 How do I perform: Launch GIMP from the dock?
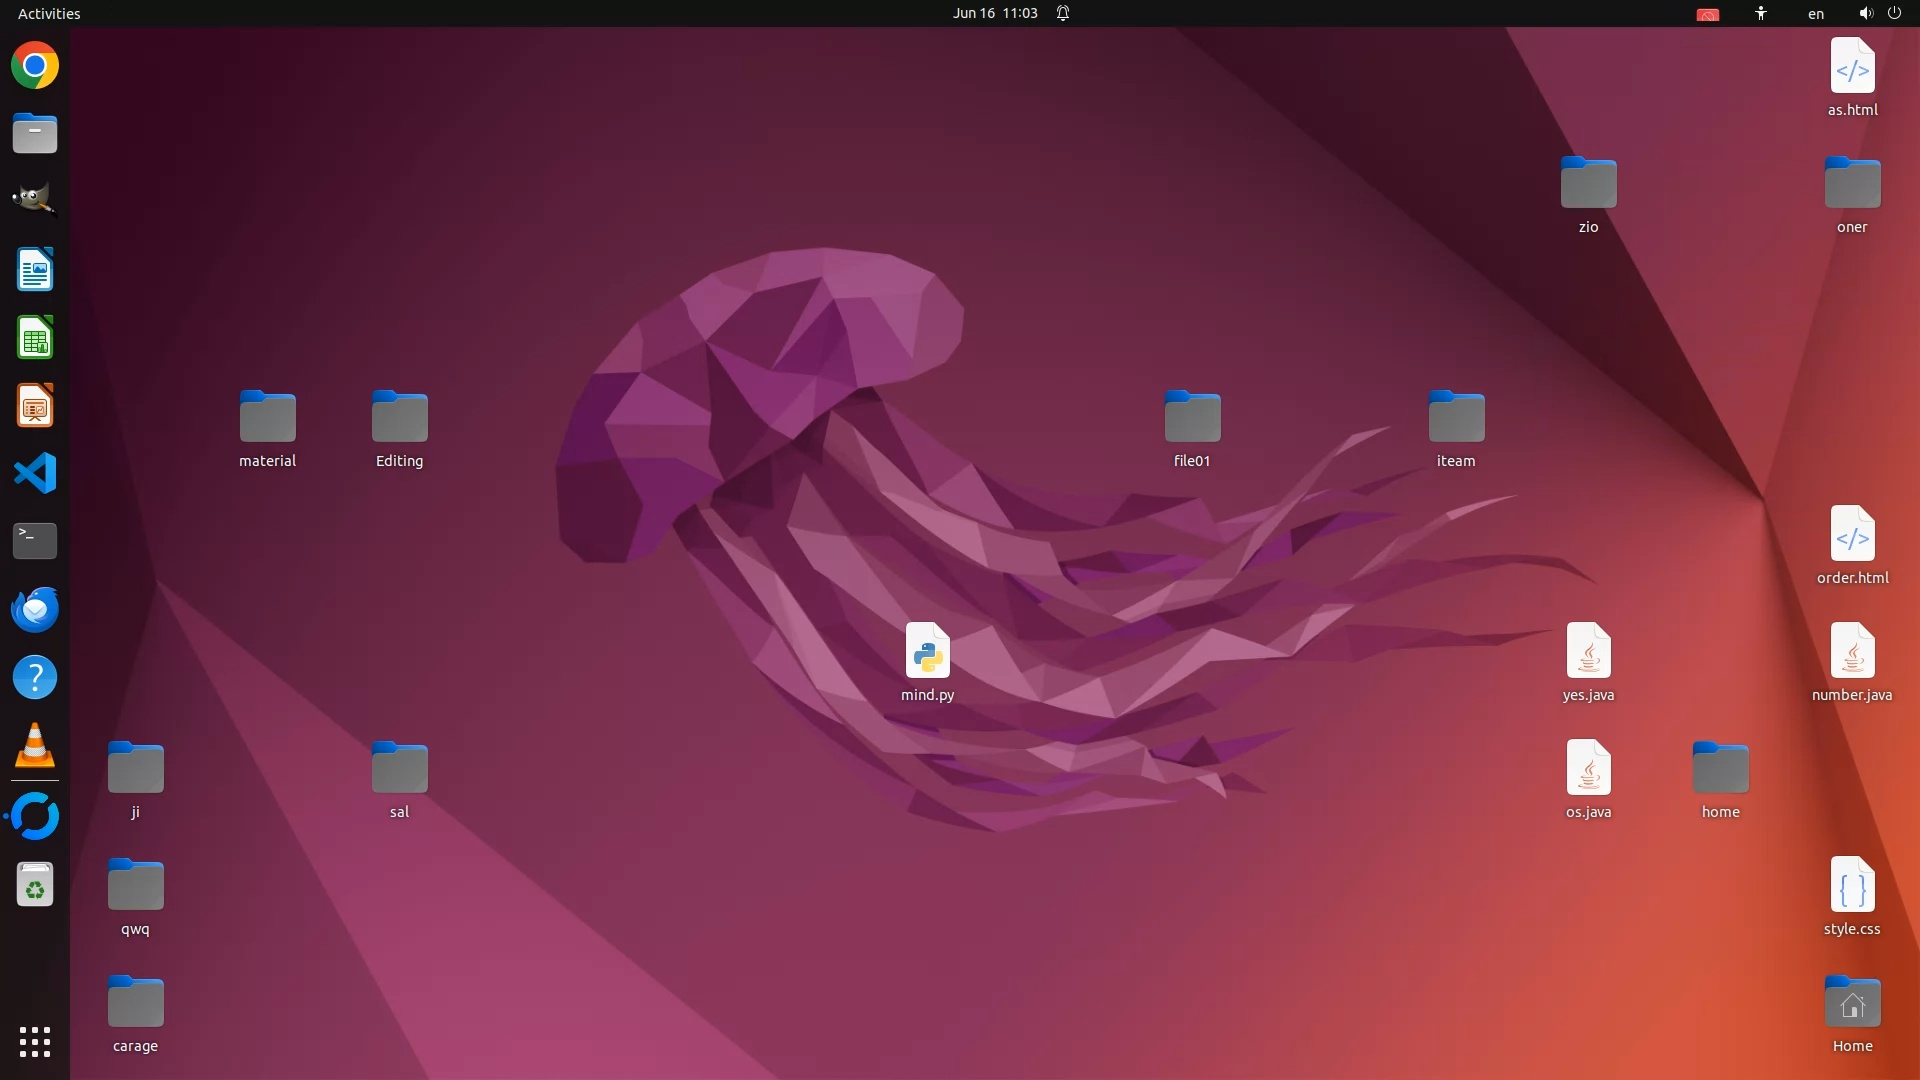pos(35,199)
